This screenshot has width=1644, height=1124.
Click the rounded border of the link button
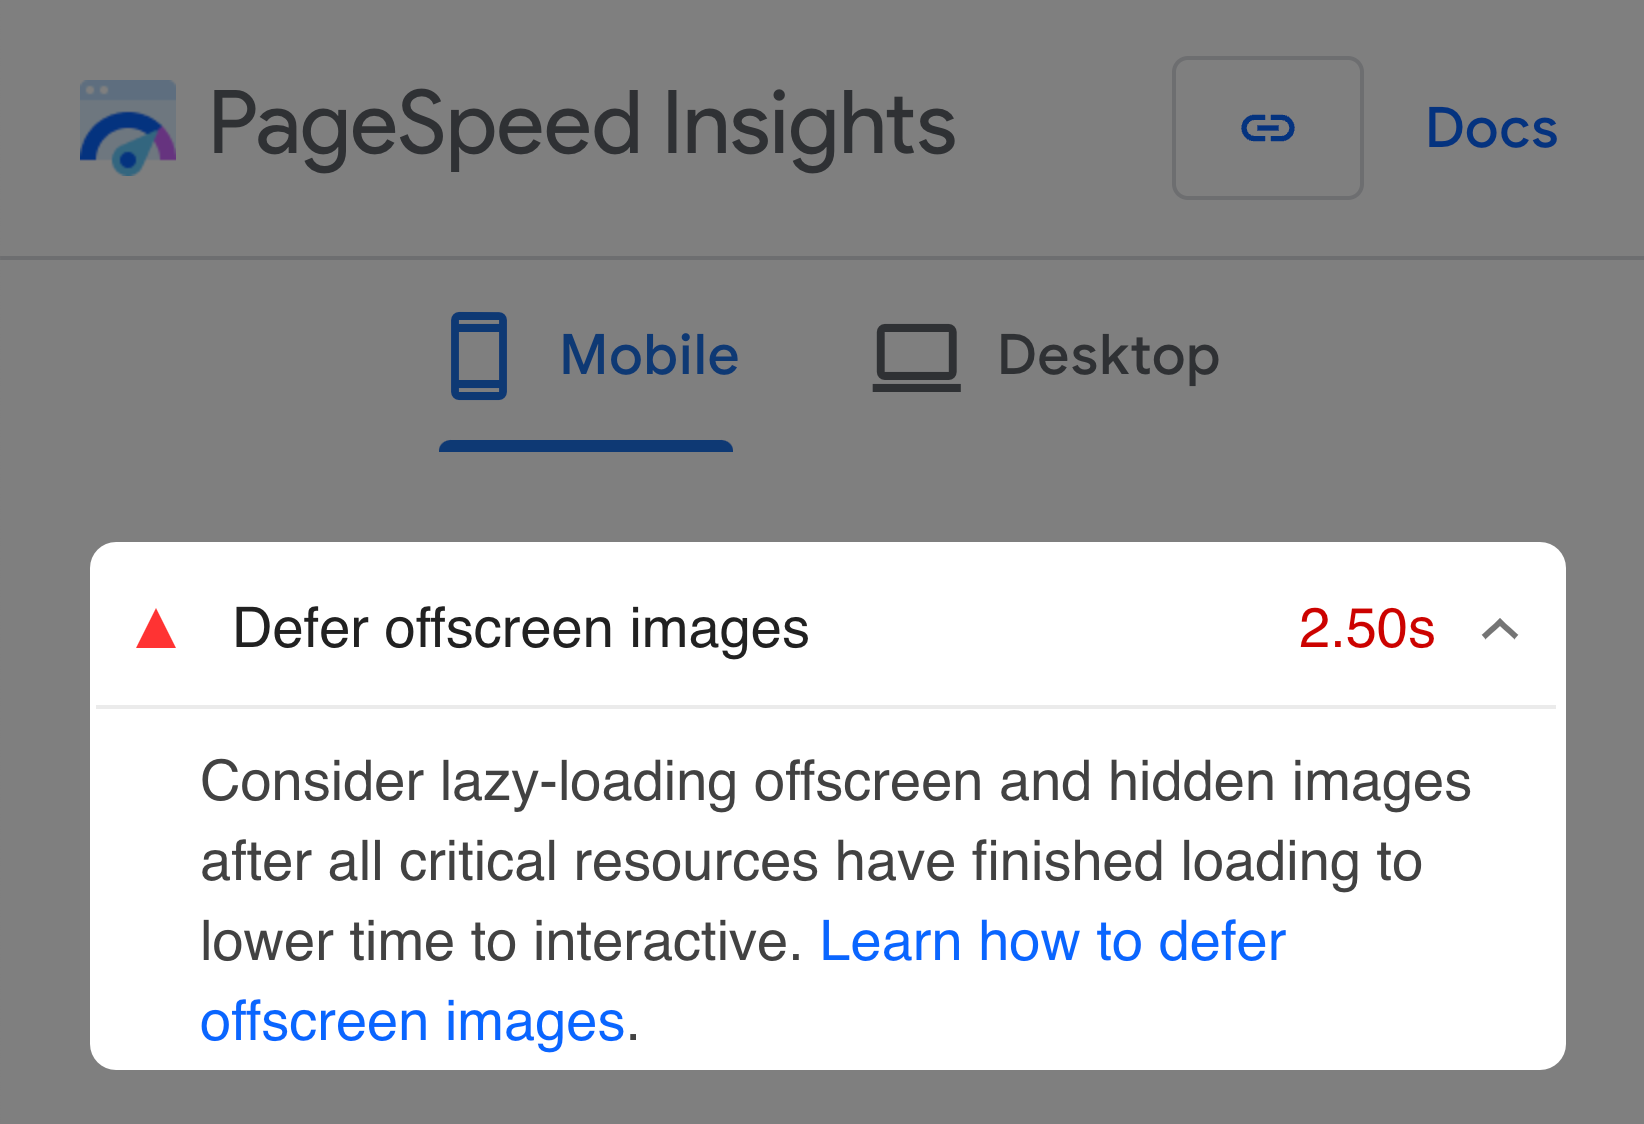[1268, 58]
